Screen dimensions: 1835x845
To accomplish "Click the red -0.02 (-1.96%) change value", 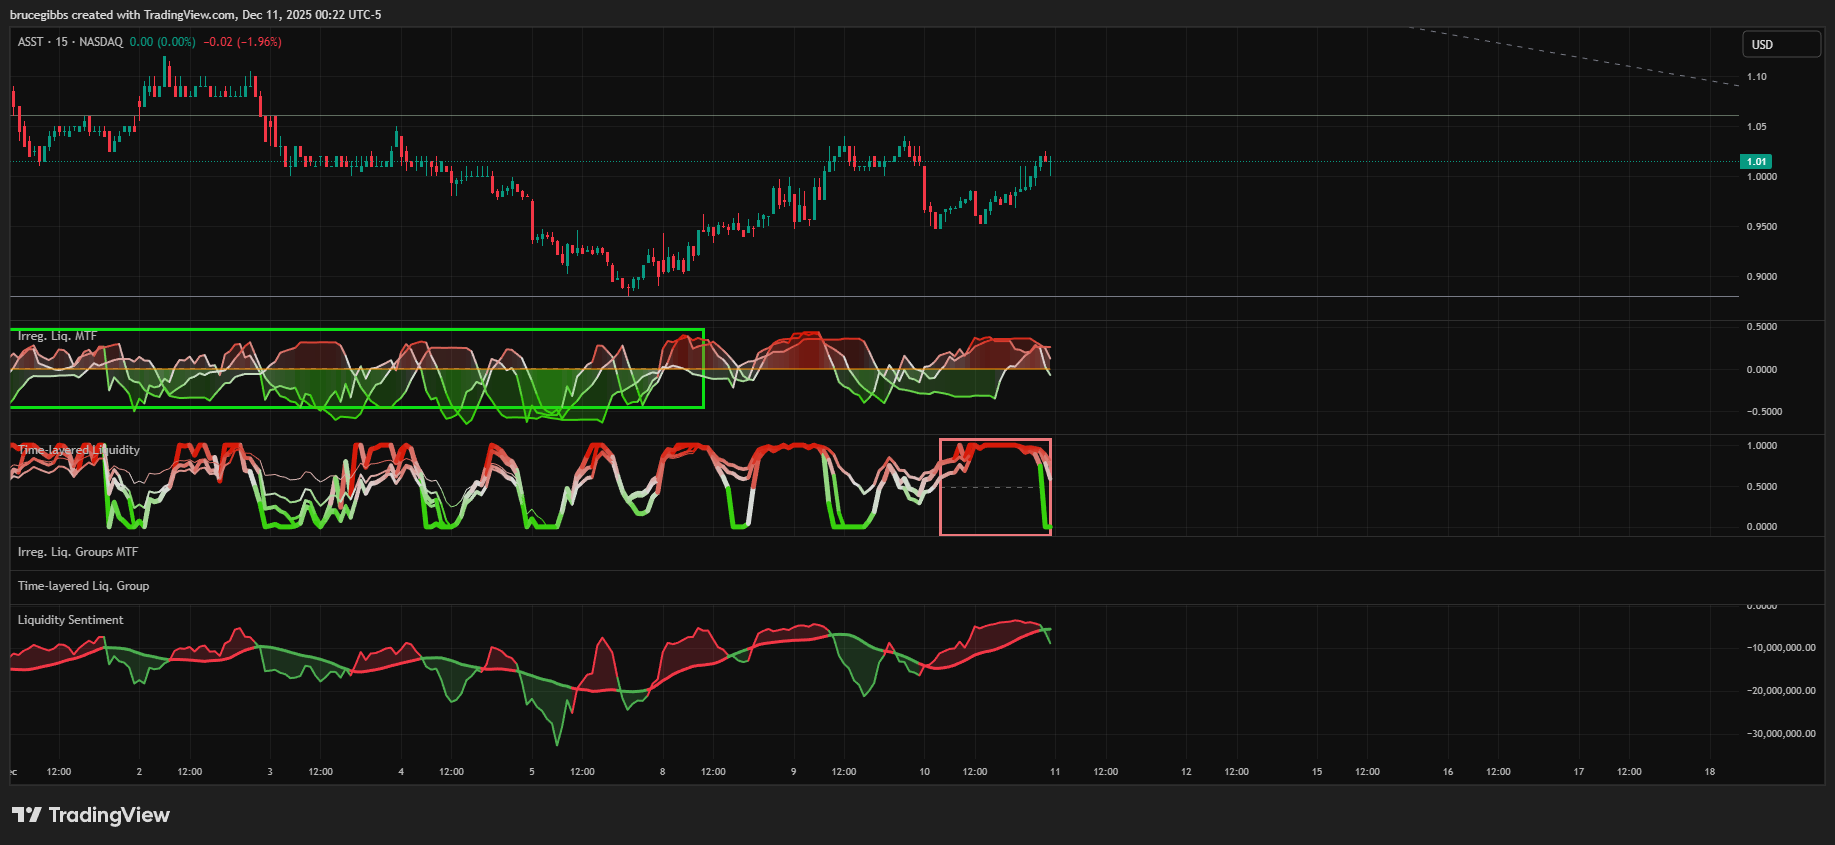I will click(x=242, y=42).
